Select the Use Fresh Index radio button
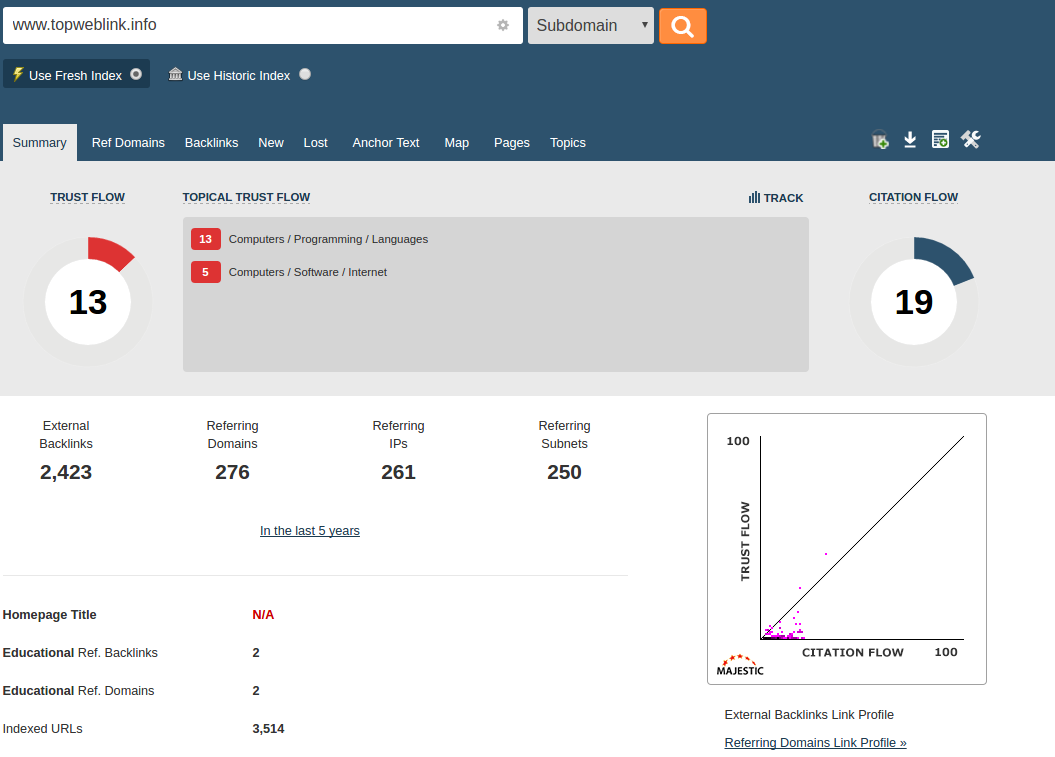The width and height of the screenshot is (1055, 757). 136,74
